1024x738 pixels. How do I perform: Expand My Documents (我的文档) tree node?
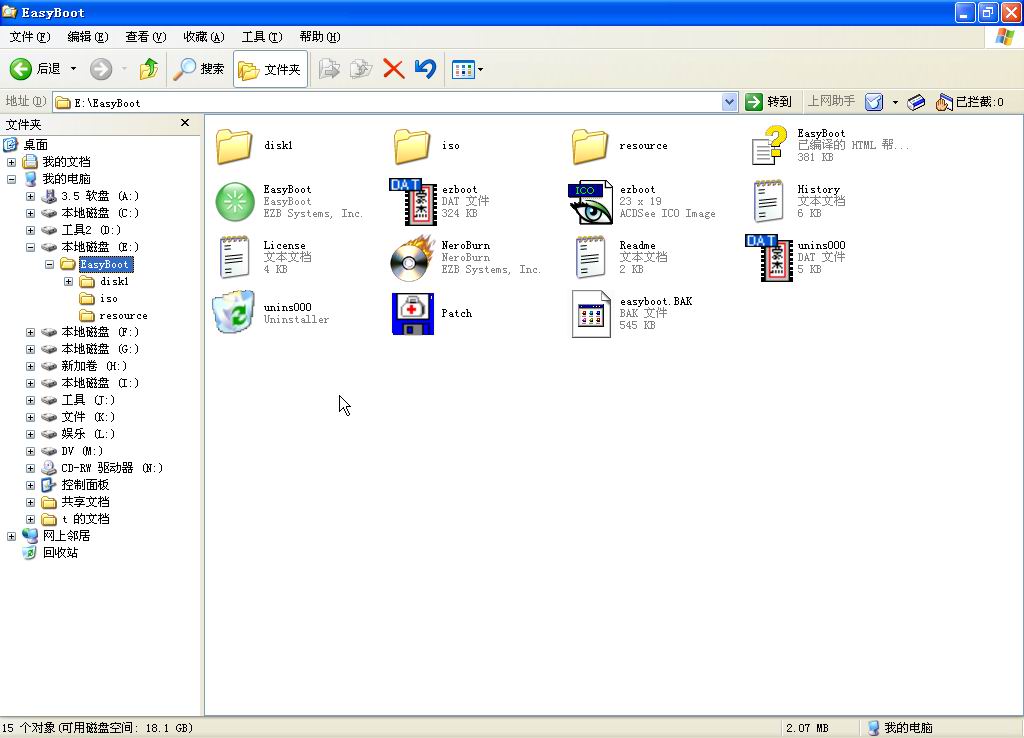pos(12,162)
